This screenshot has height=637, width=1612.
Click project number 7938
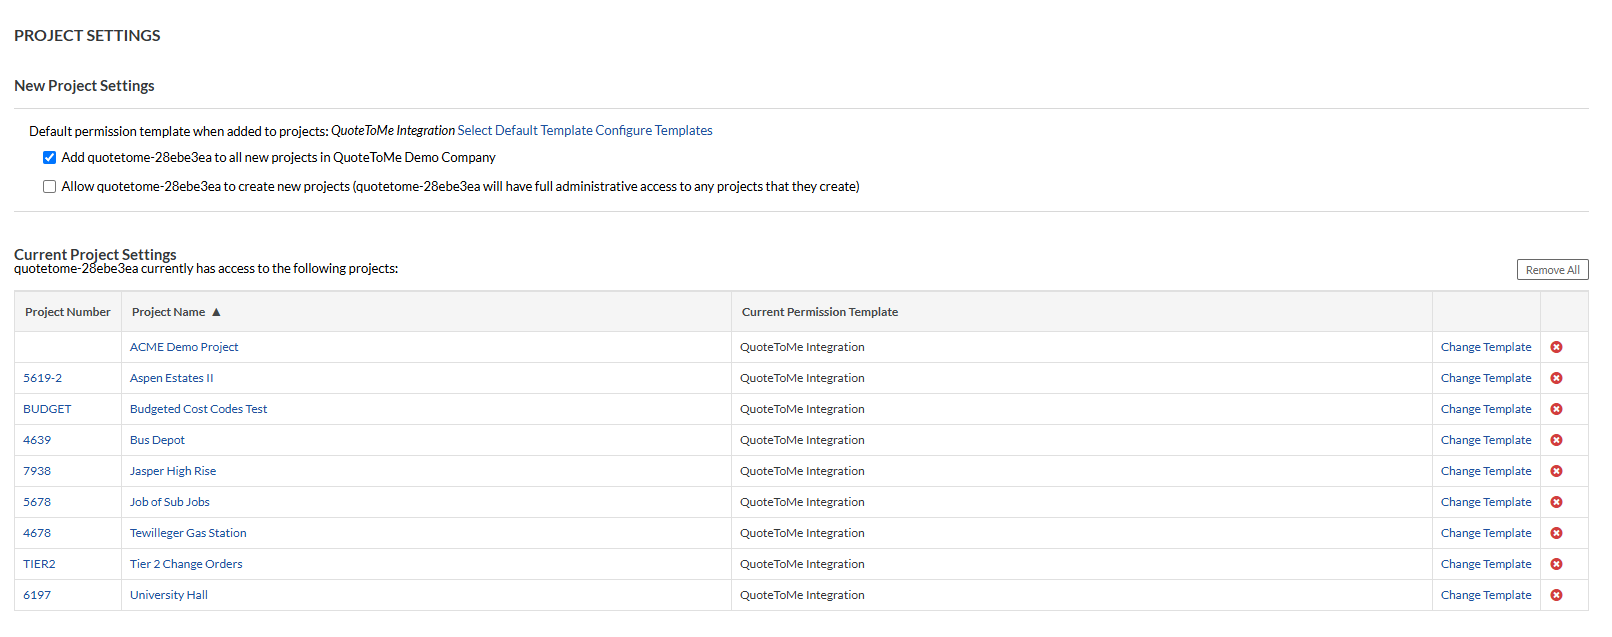(37, 471)
